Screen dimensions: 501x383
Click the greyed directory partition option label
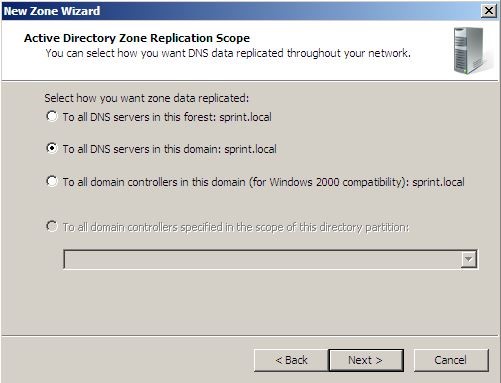click(x=236, y=227)
